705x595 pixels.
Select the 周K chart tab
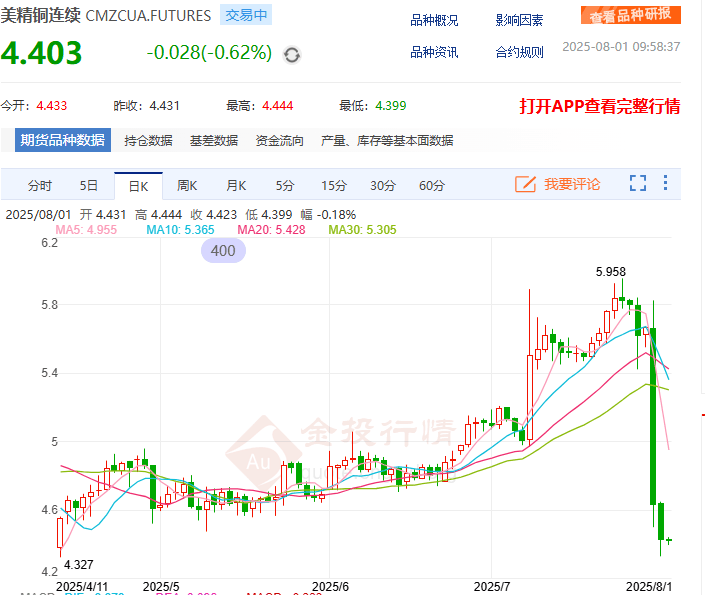pos(187,185)
